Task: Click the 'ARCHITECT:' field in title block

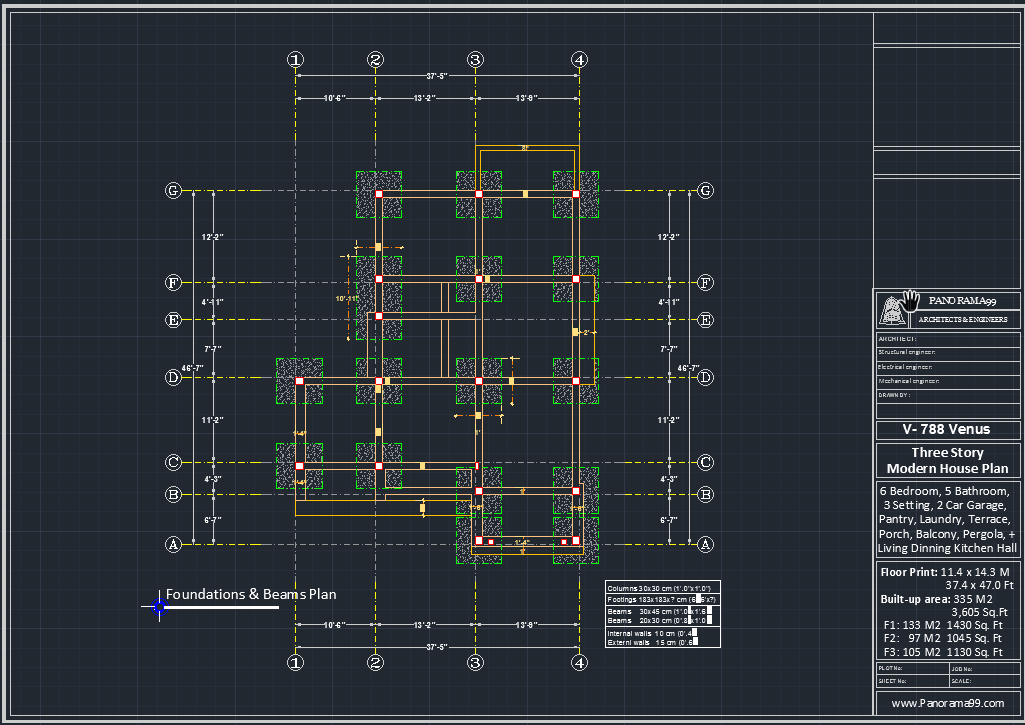Action: pos(948,339)
